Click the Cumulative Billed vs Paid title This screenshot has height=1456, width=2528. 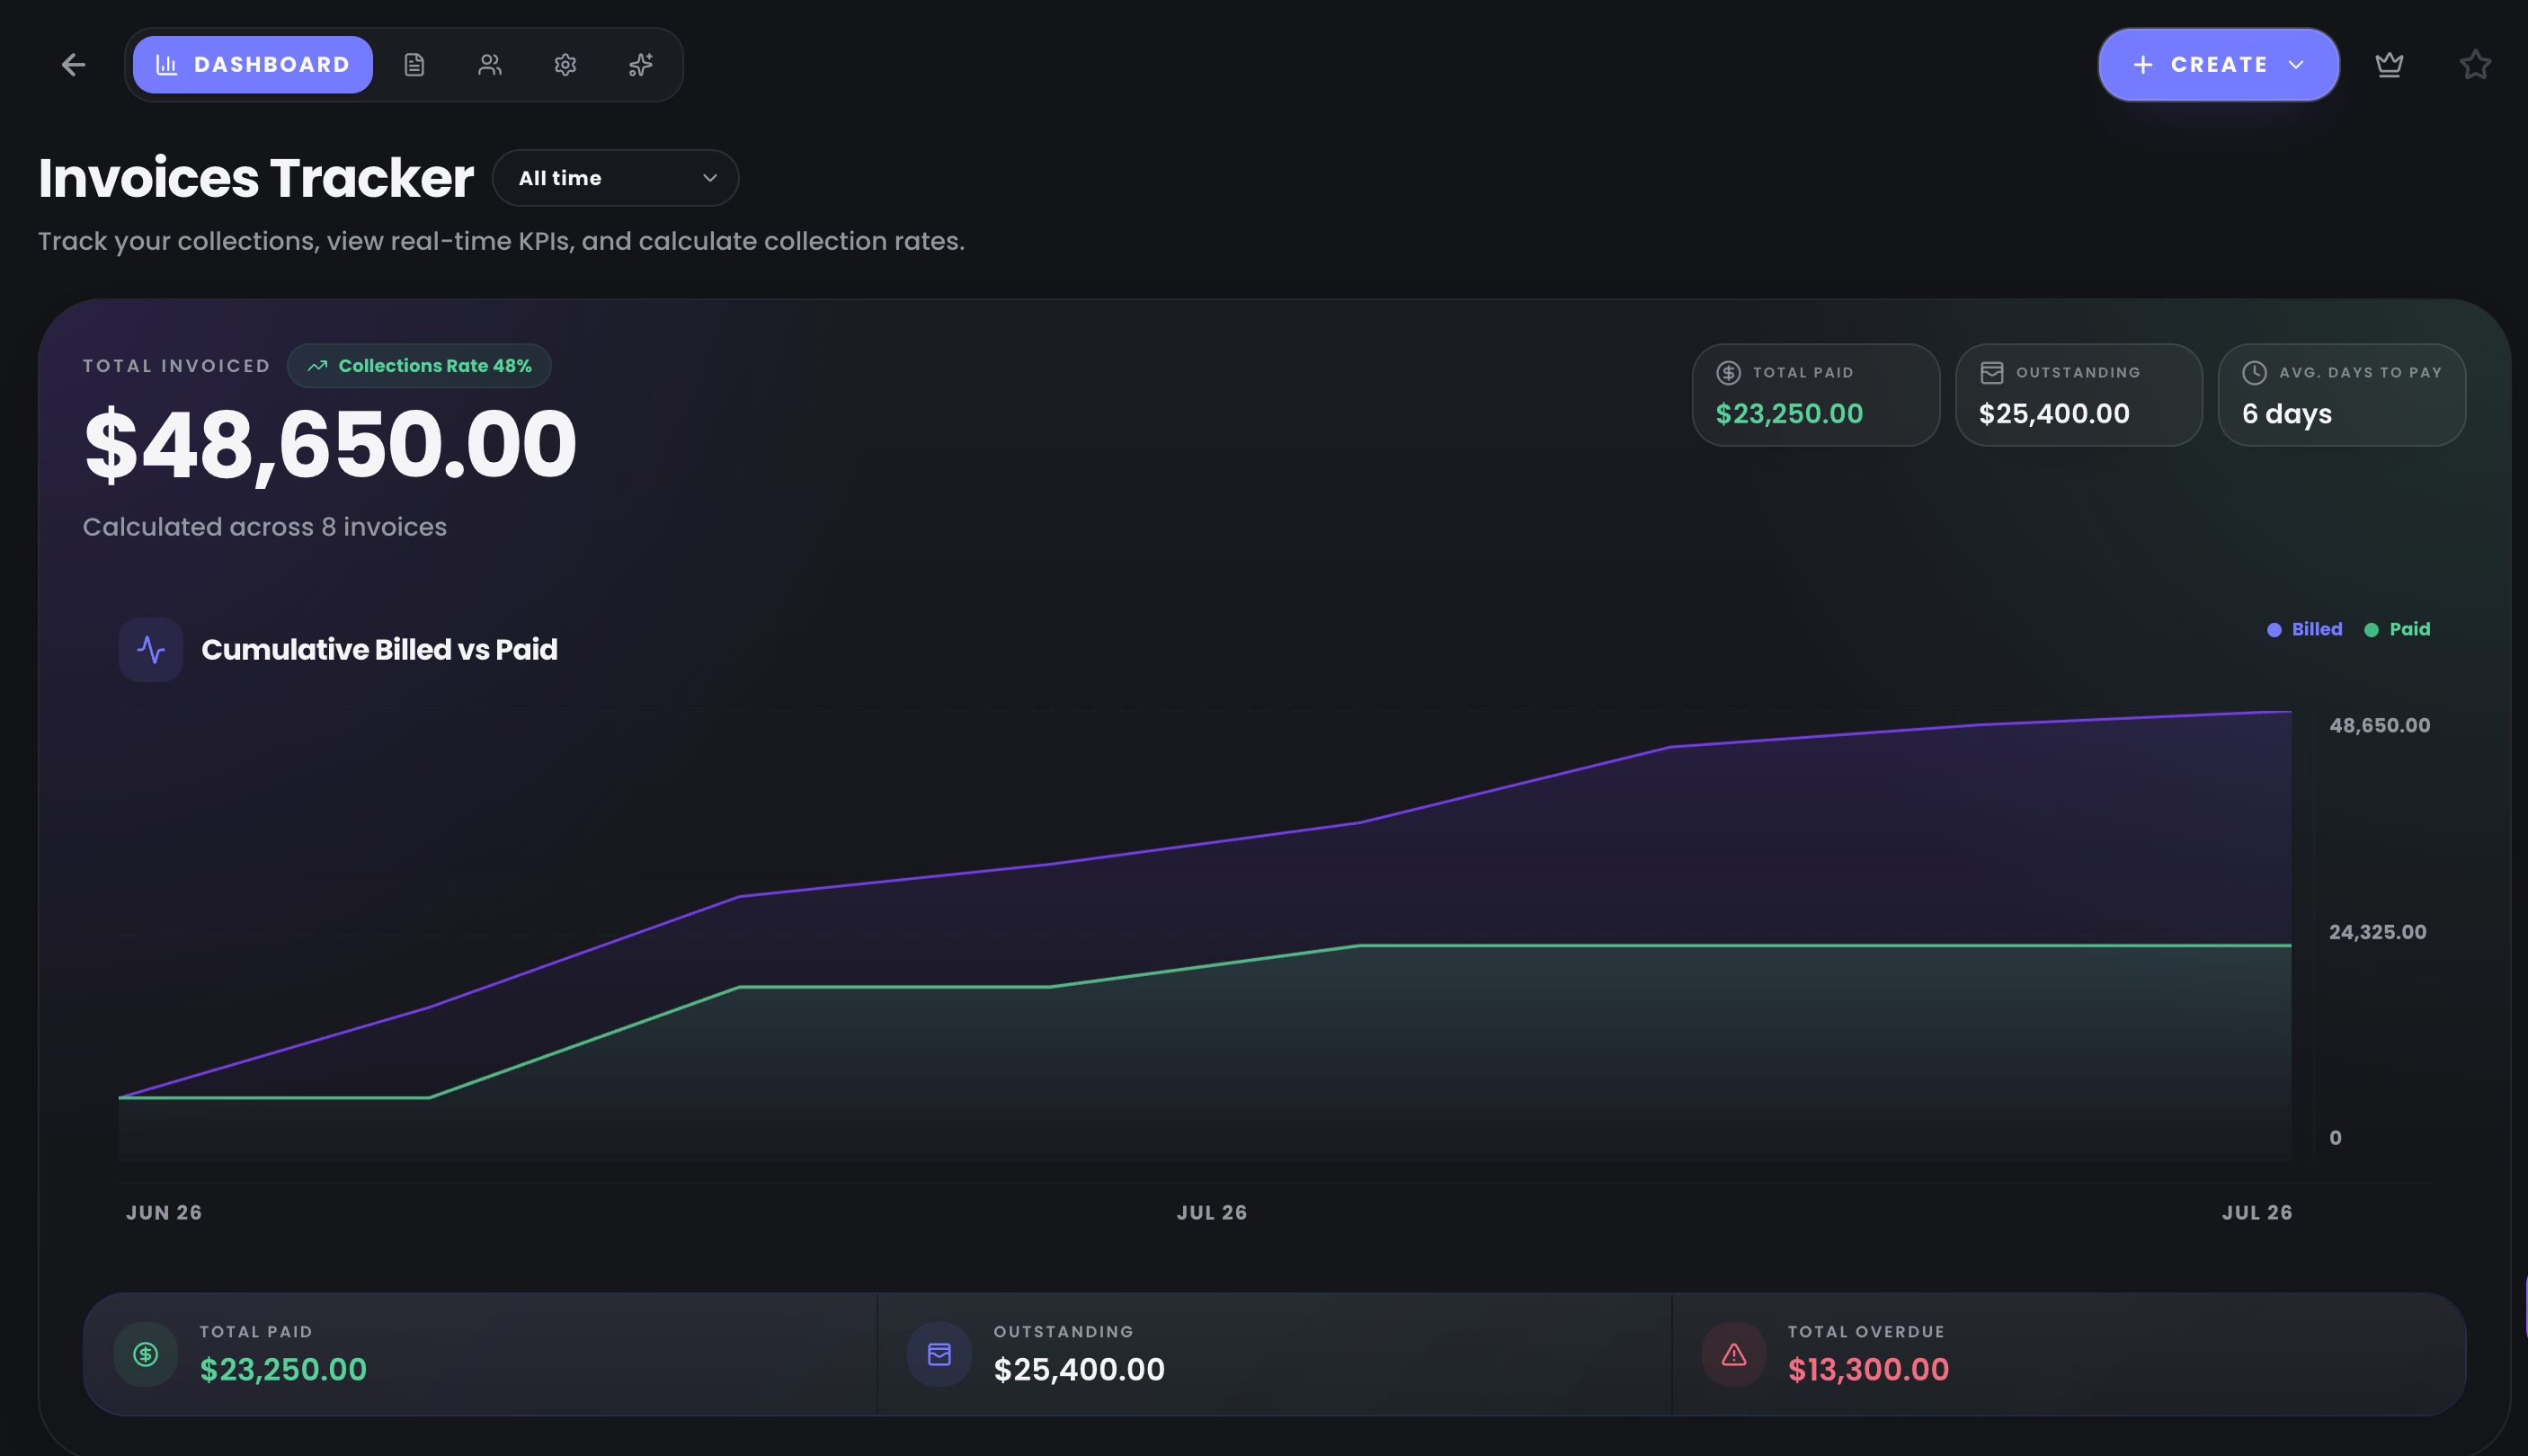(x=379, y=650)
